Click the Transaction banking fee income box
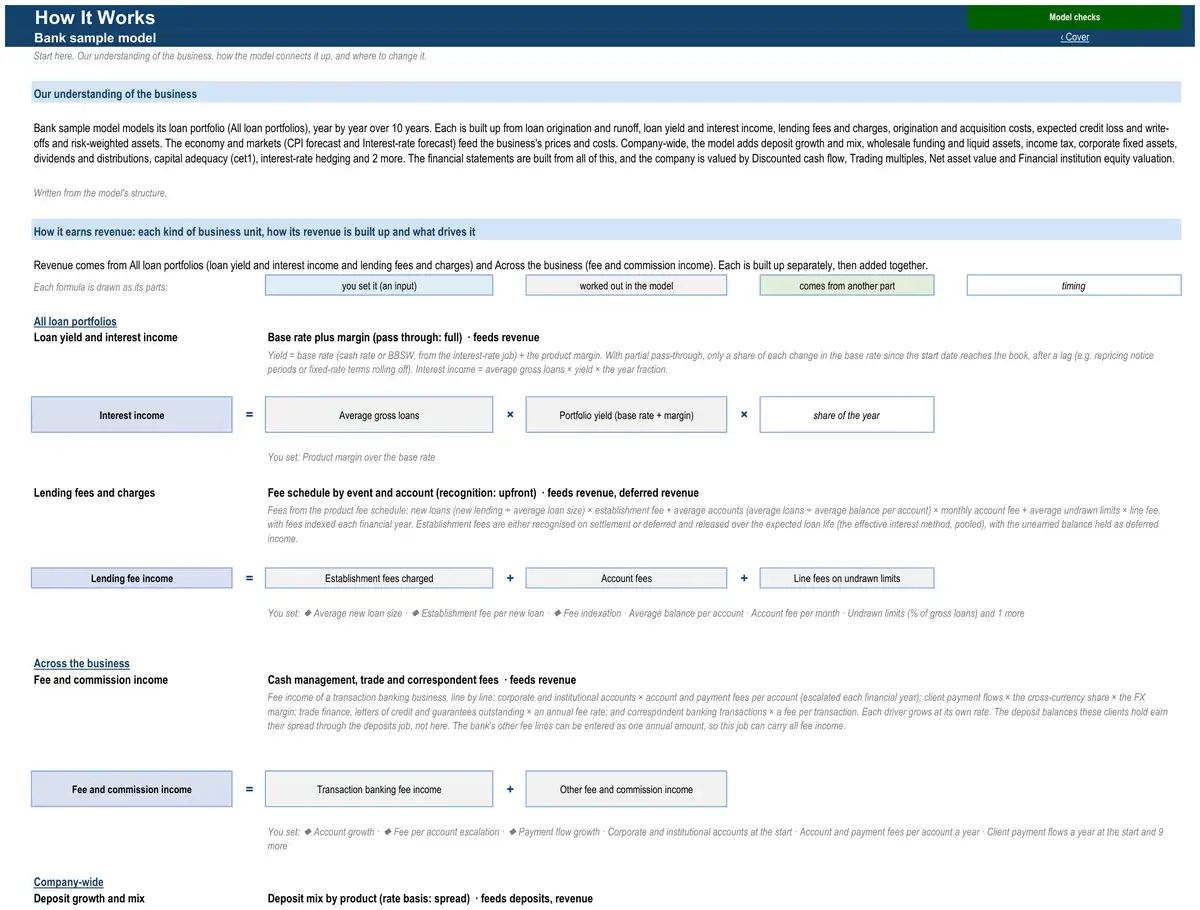 click(x=379, y=789)
